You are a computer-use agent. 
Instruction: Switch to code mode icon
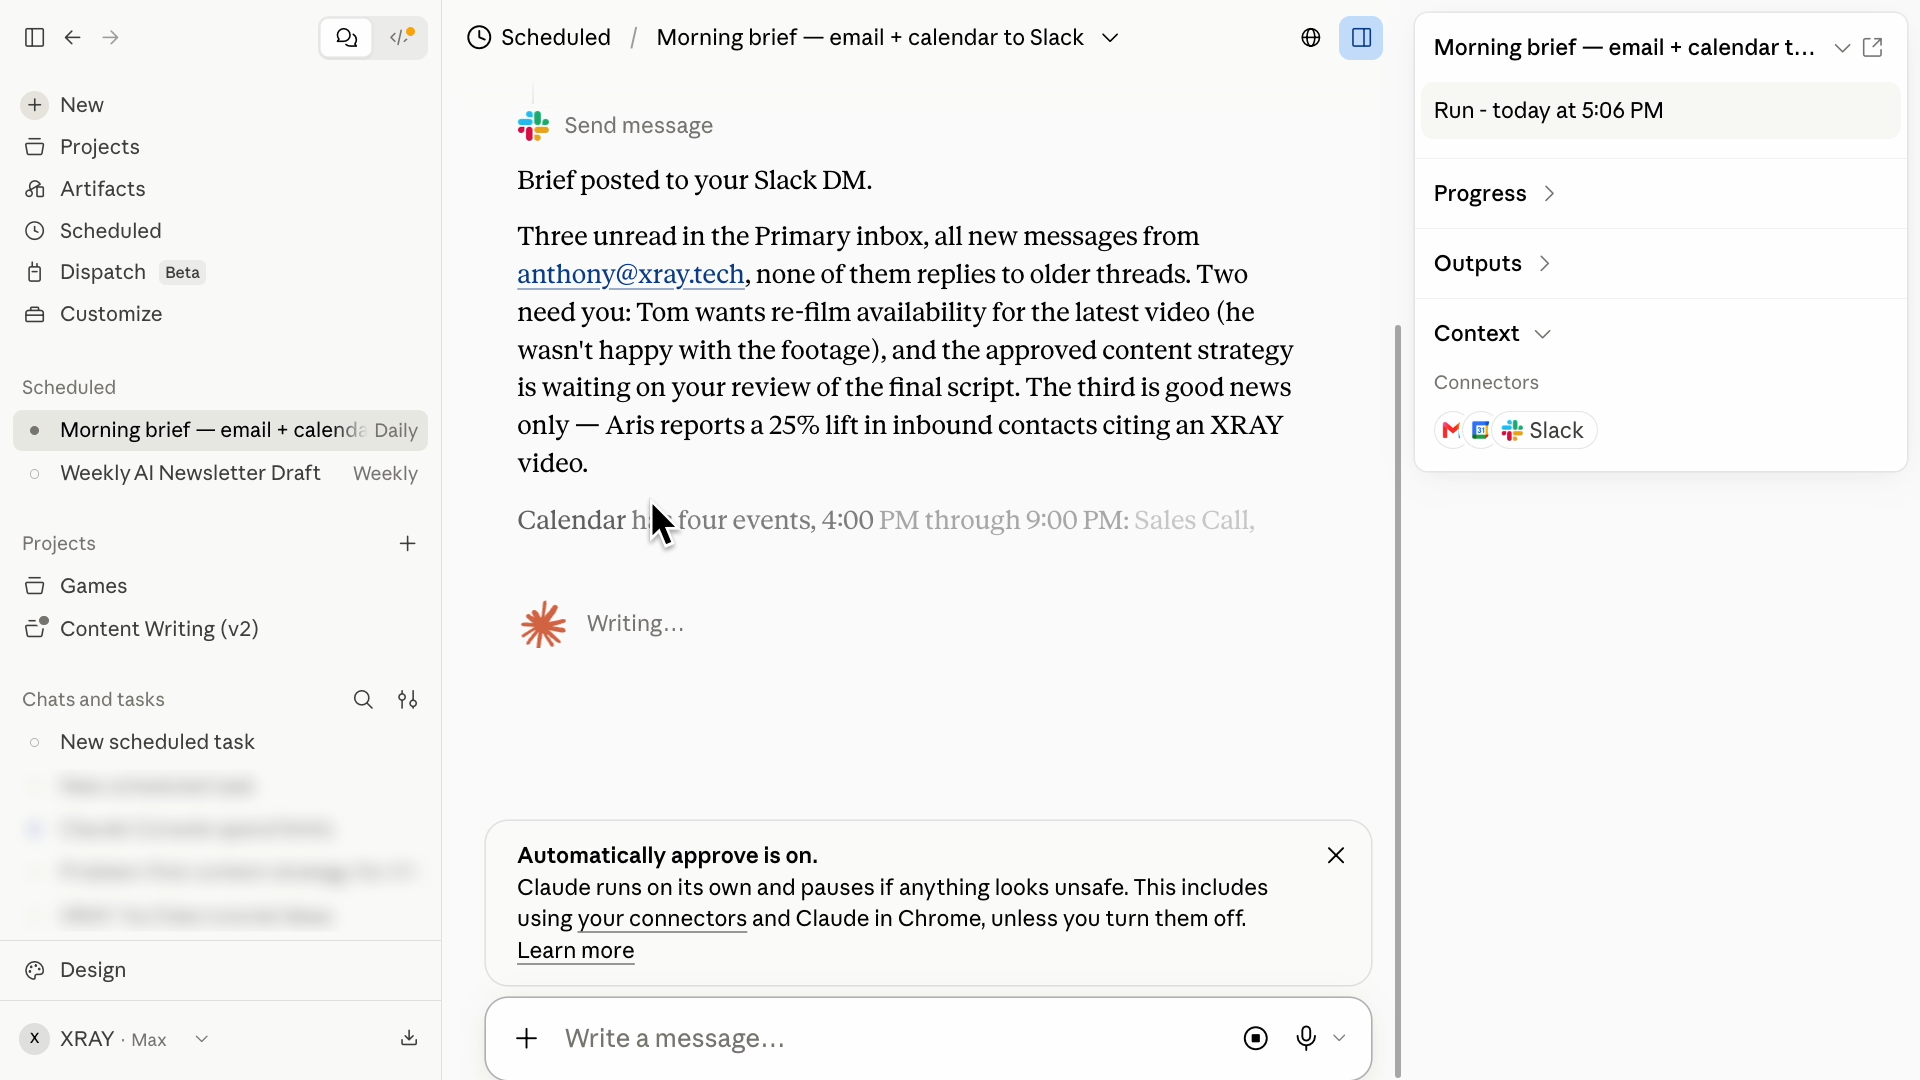click(x=400, y=38)
